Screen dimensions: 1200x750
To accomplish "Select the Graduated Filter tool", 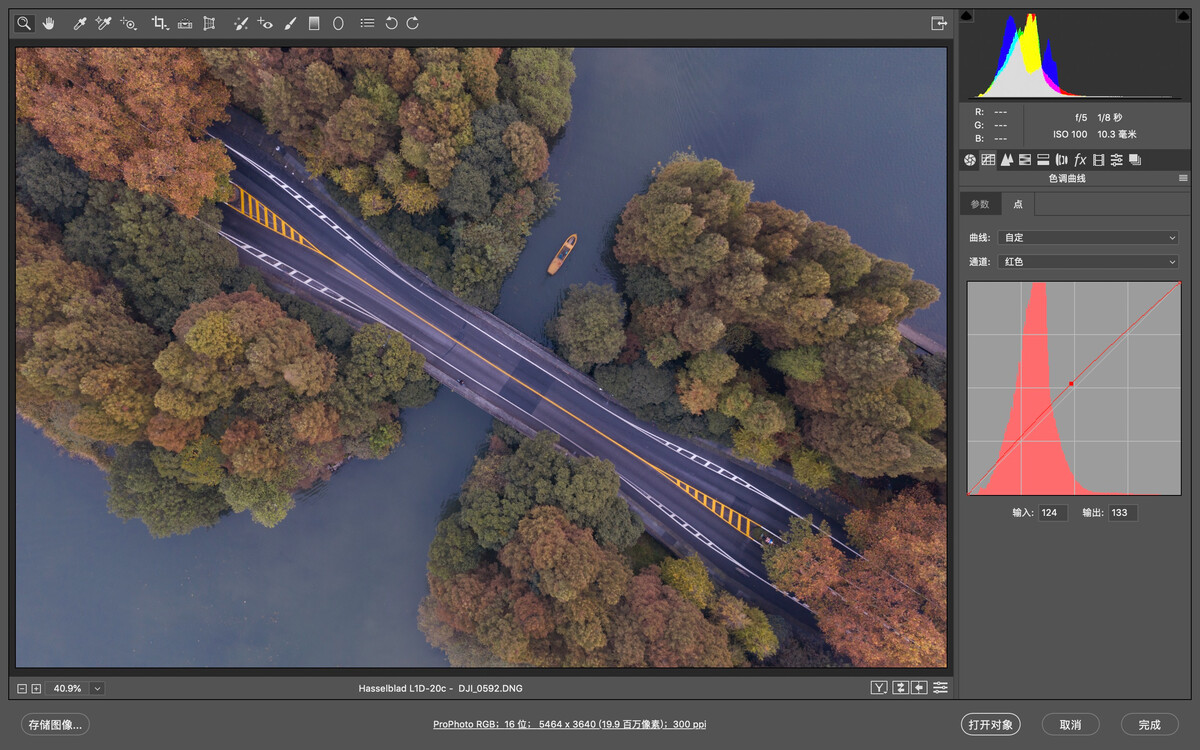I will click(x=314, y=23).
